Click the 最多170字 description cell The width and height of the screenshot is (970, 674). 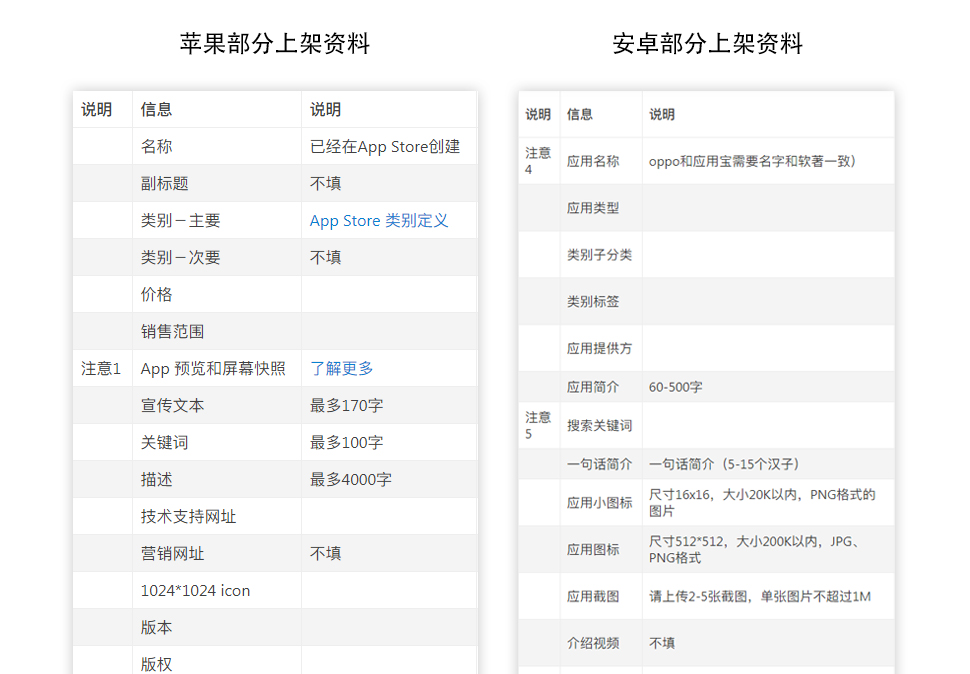(346, 405)
